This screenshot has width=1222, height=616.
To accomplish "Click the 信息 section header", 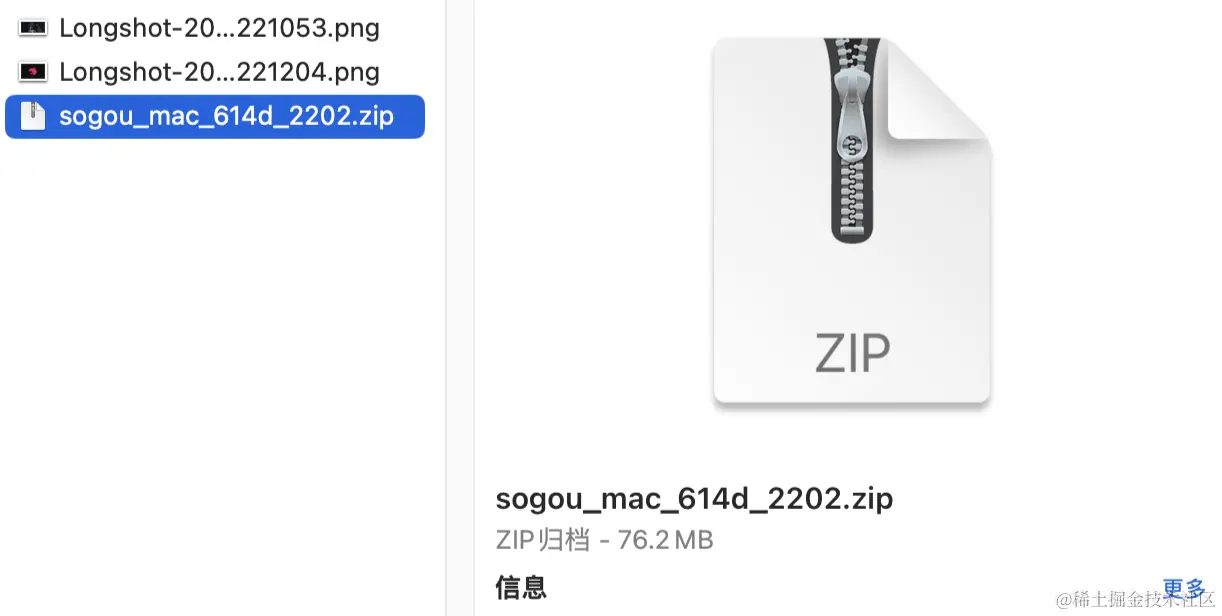I will pyautogui.click(x=521, y=586).
